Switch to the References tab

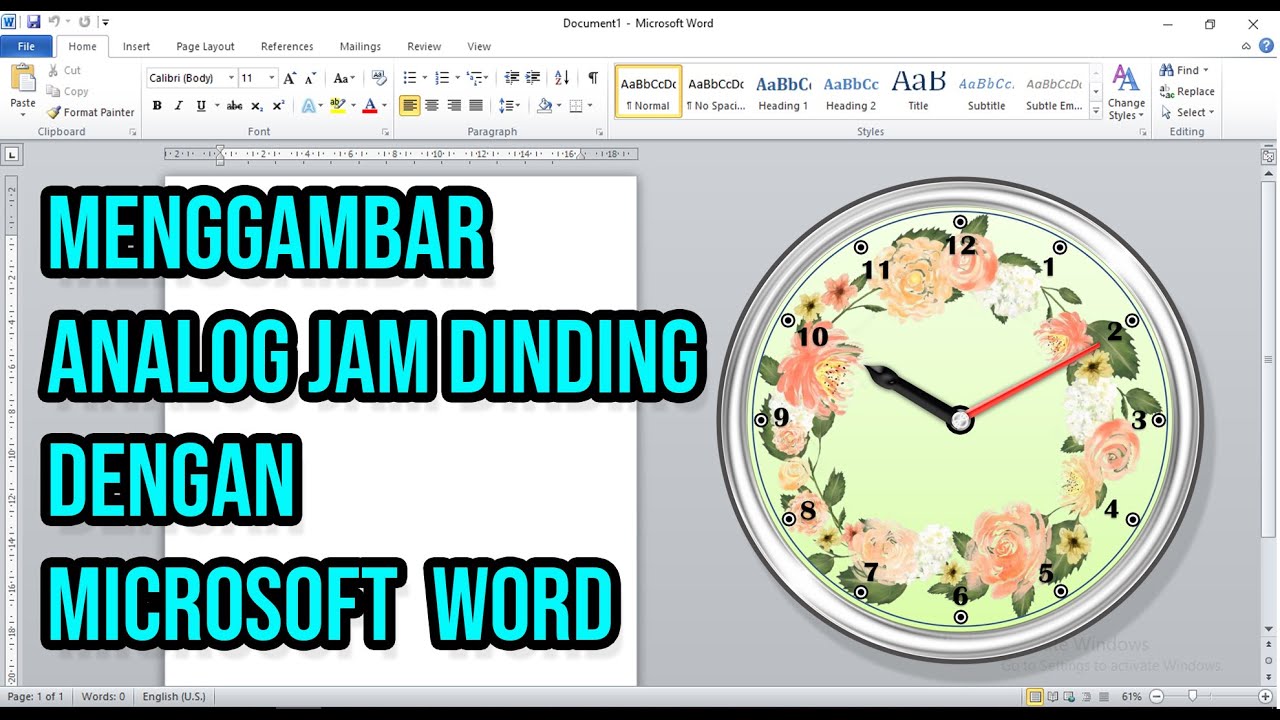[x=287, y=46]
